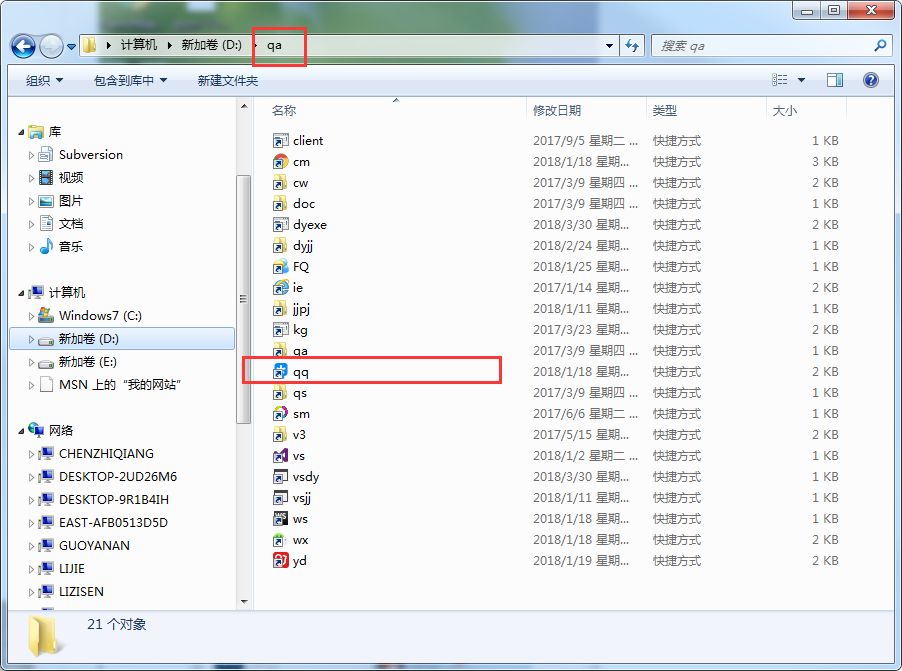Select the doc folder shortcut icon
Image resolution: width=902 pixels, height=671 pixels.
coord(280,204)
